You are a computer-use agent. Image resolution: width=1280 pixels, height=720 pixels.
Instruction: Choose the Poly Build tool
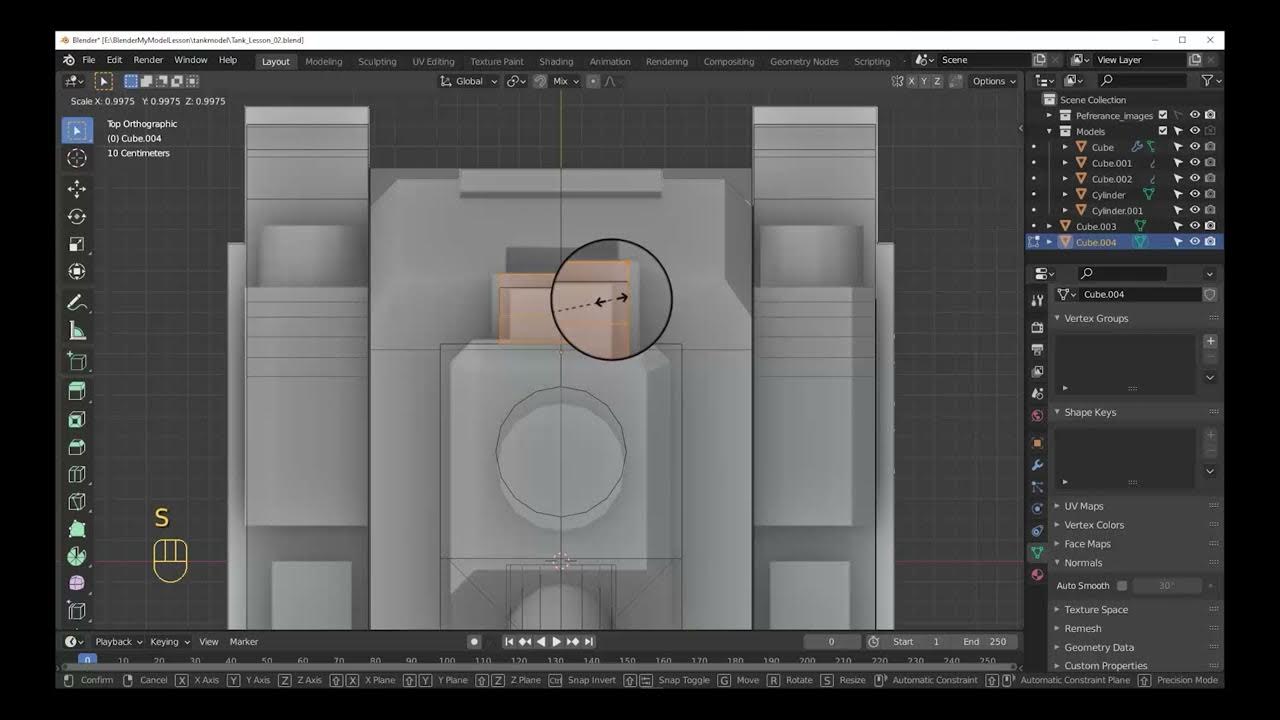point(77,529)
